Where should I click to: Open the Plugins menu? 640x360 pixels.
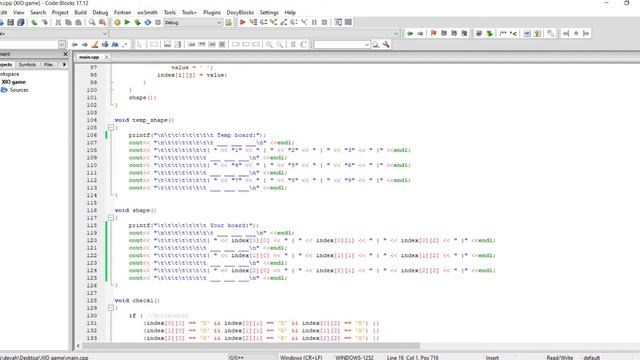212,13
